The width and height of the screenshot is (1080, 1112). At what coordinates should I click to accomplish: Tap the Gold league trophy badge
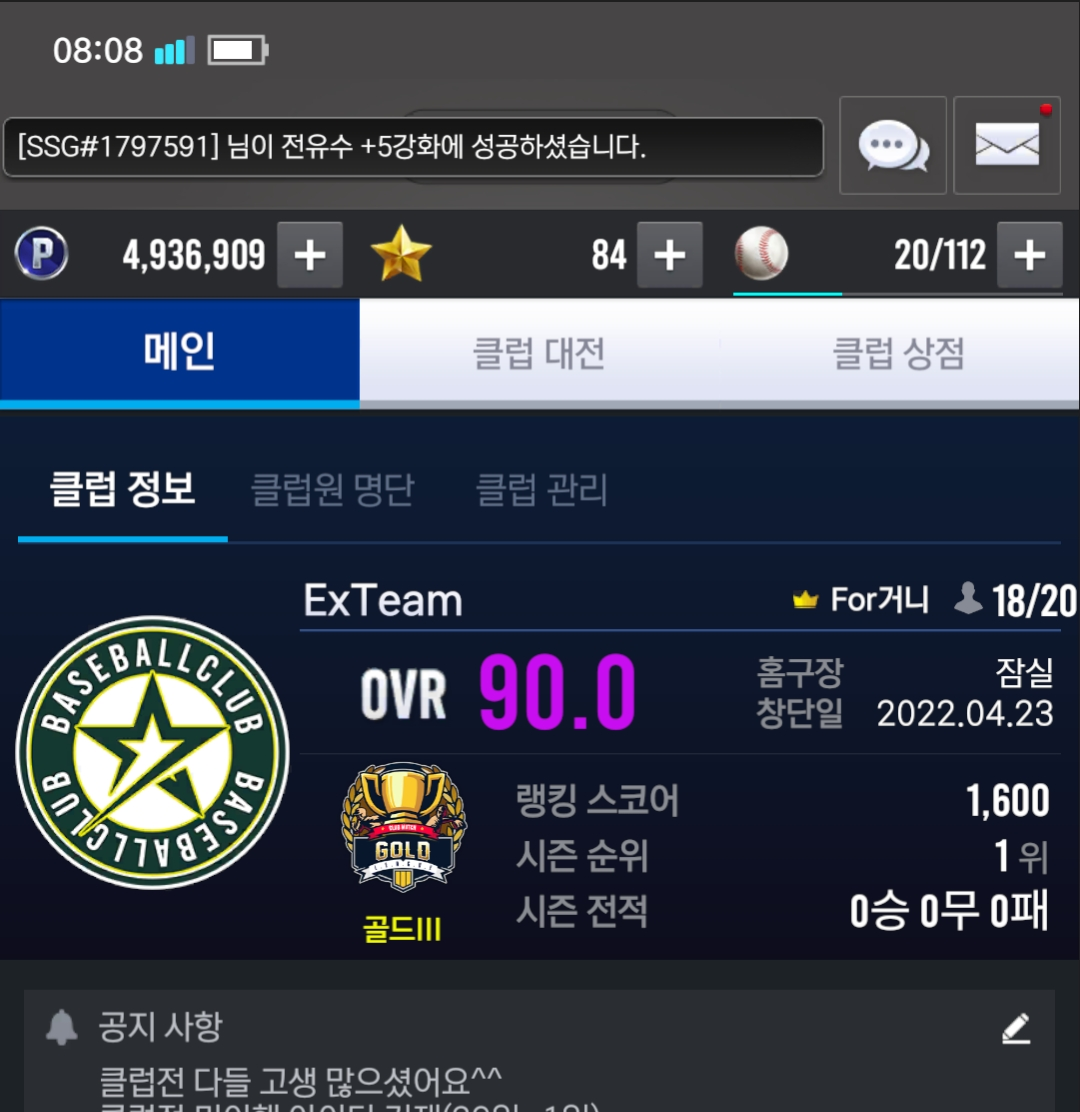403,827
